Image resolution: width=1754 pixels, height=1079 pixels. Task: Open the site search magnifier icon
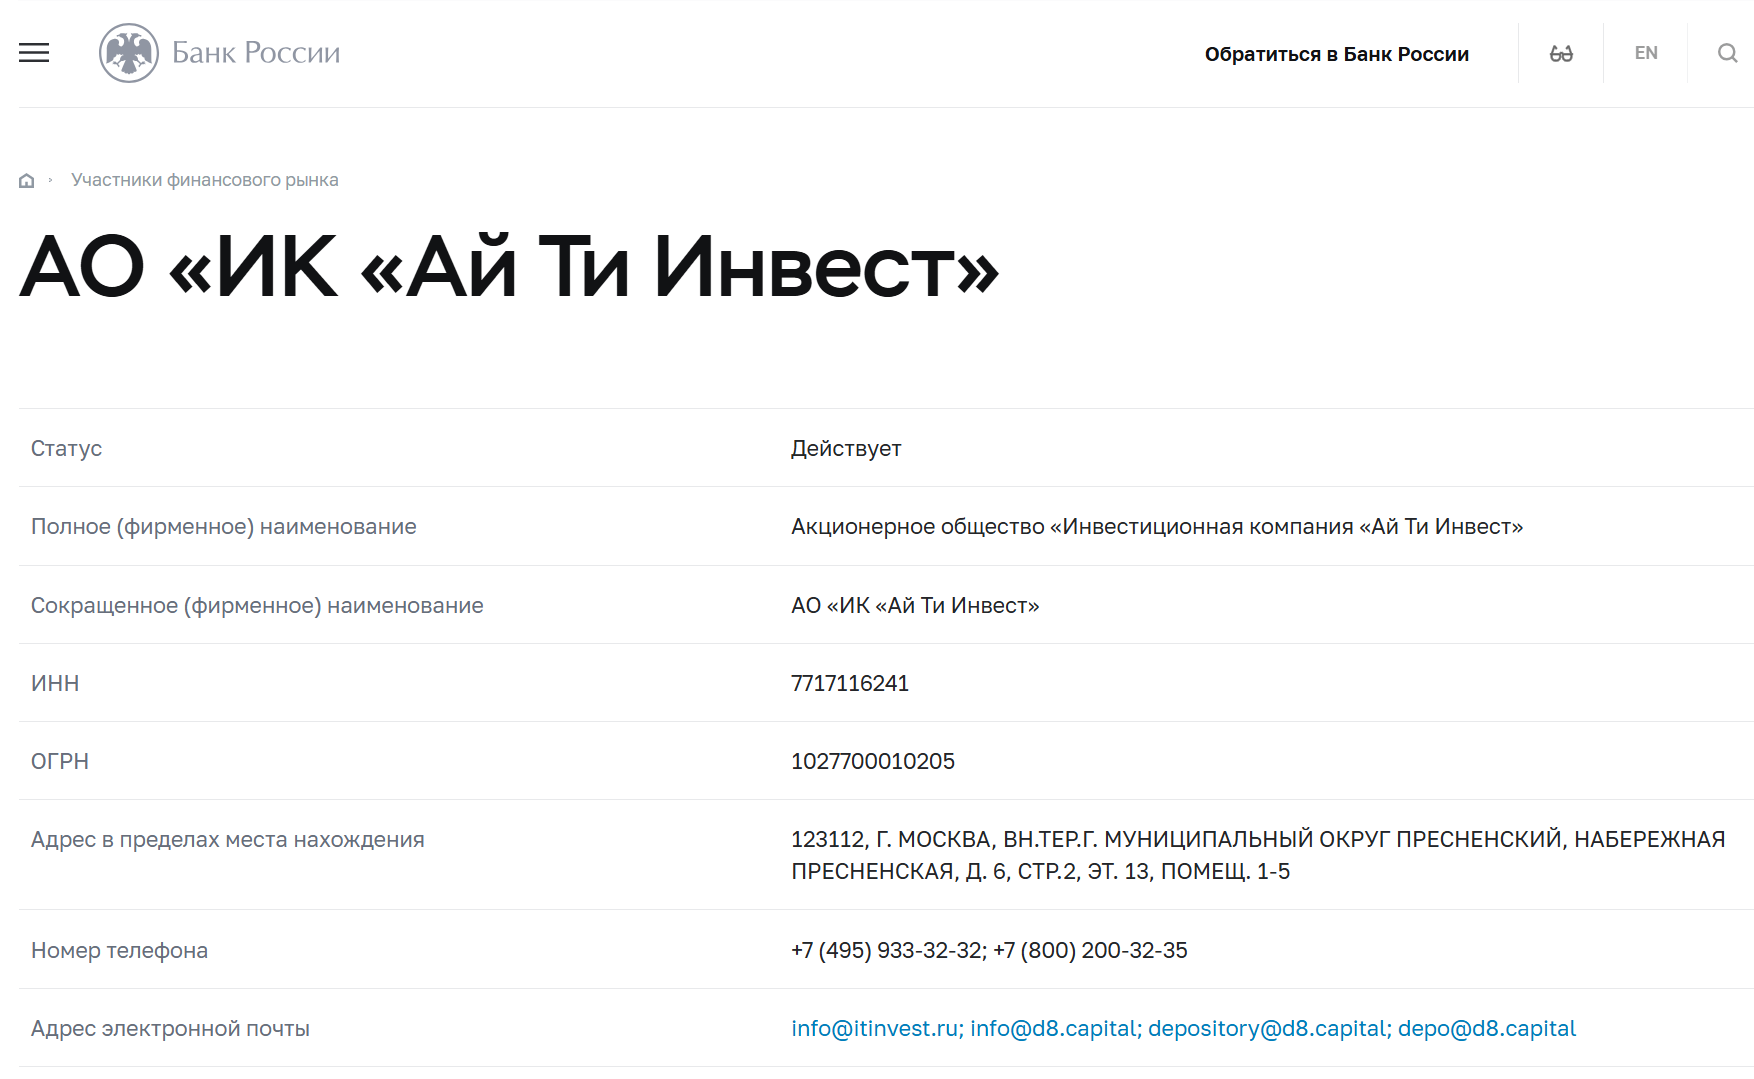1727,53
